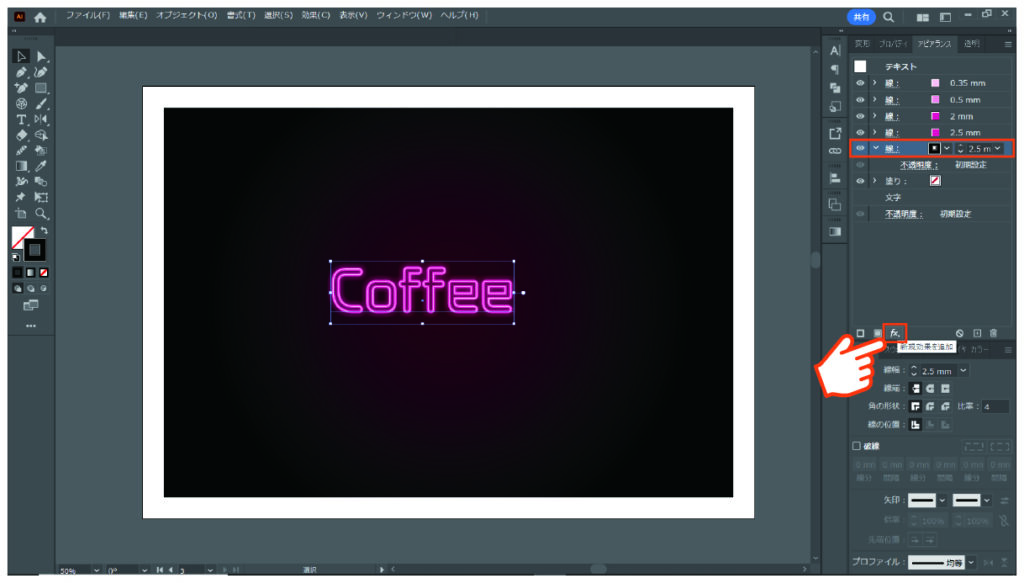The width and height of the screenshot is (1024, 583).
Task: Toggle visibility of the 塗り fill row
Action: point(860,181)
